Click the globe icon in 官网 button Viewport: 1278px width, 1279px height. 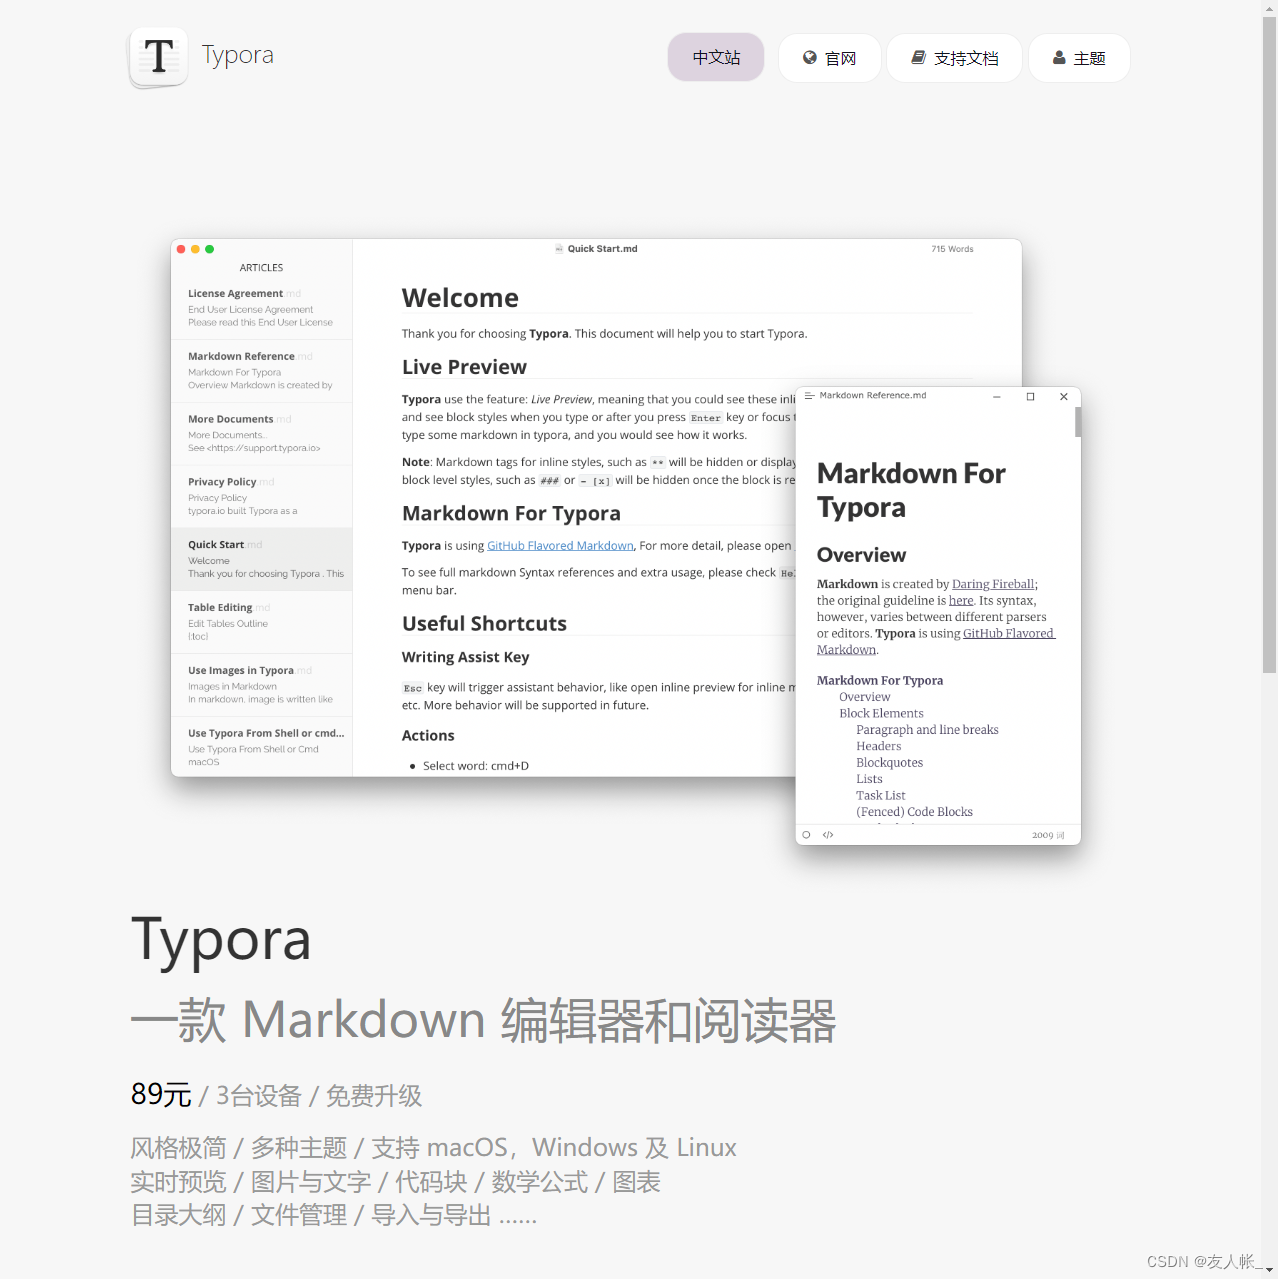810,58
